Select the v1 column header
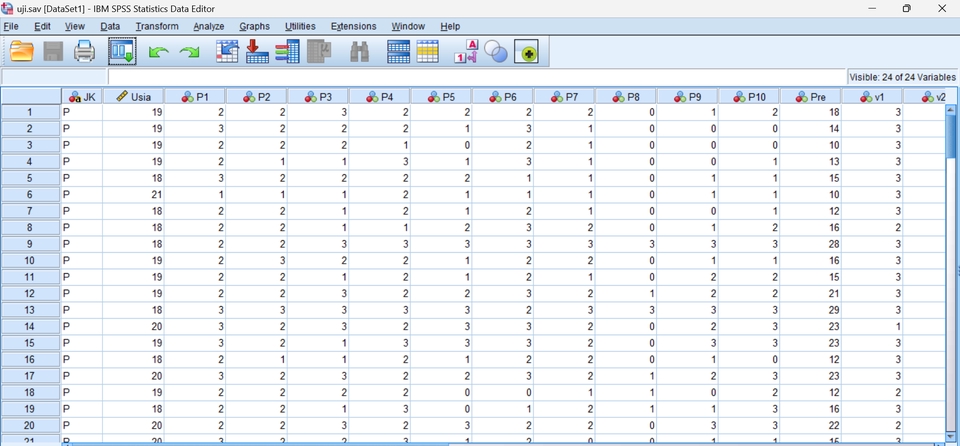 [x=872, y=97]
